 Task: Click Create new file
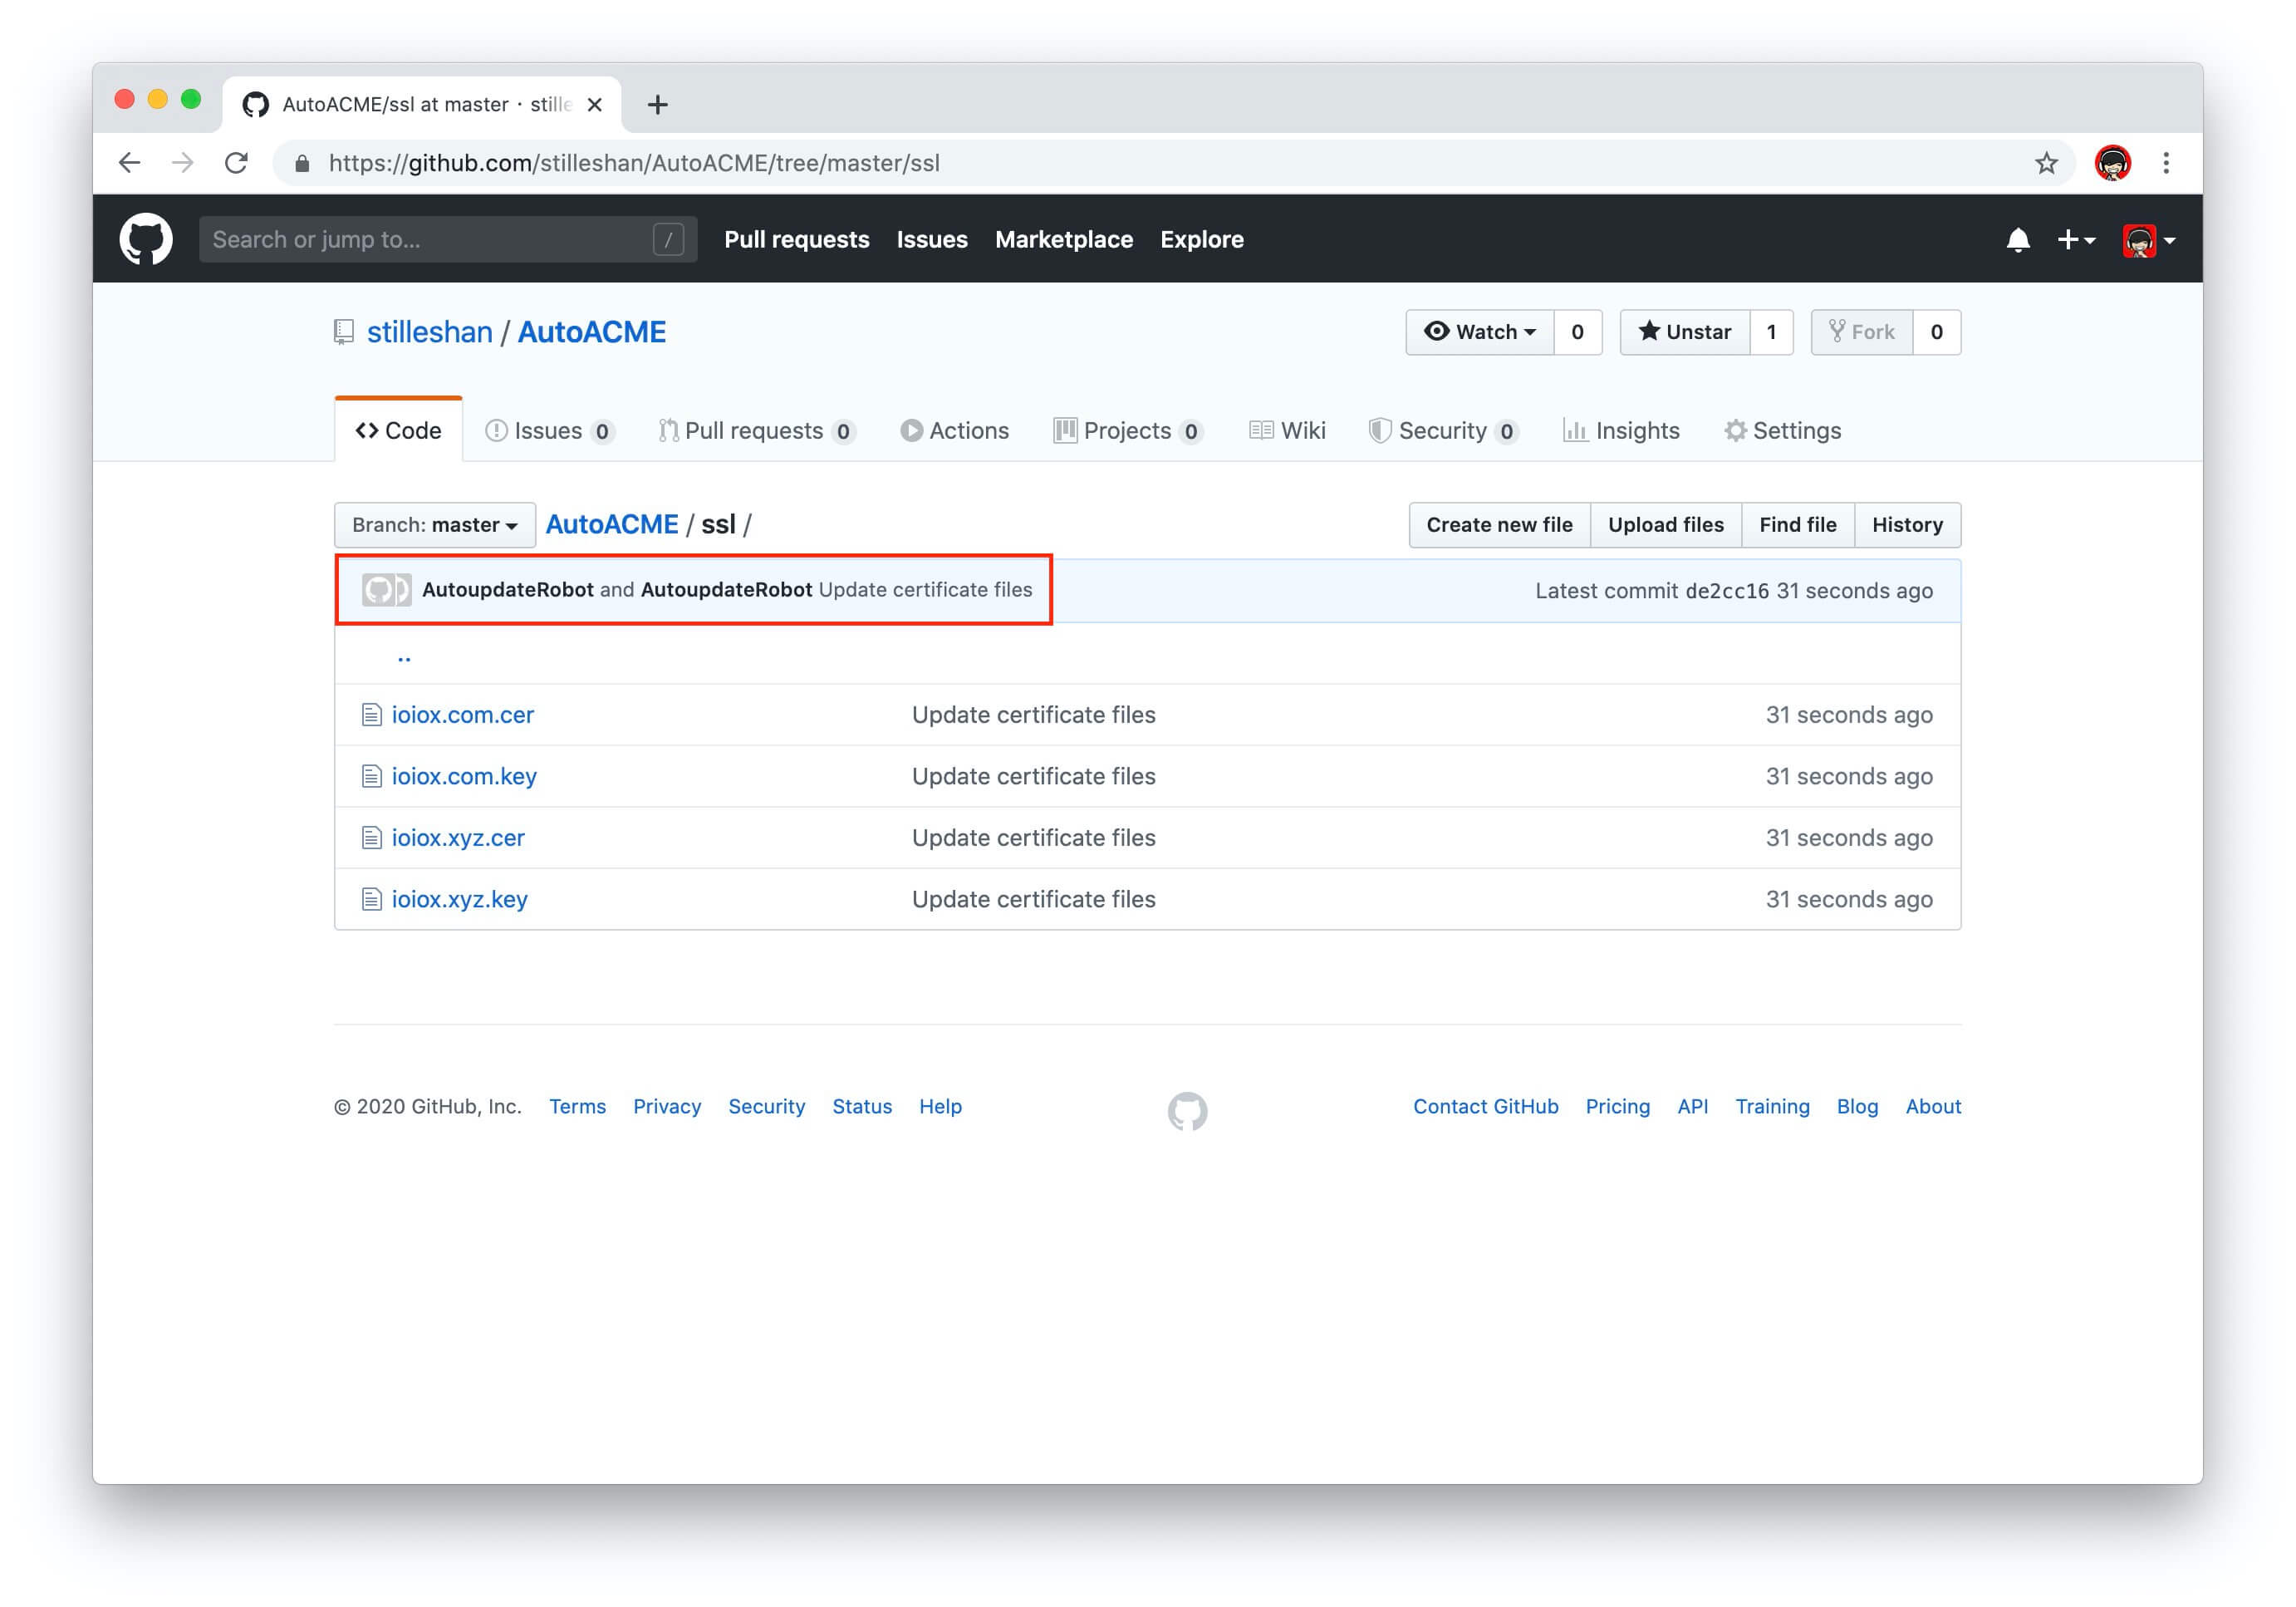tap(1499, 525)
